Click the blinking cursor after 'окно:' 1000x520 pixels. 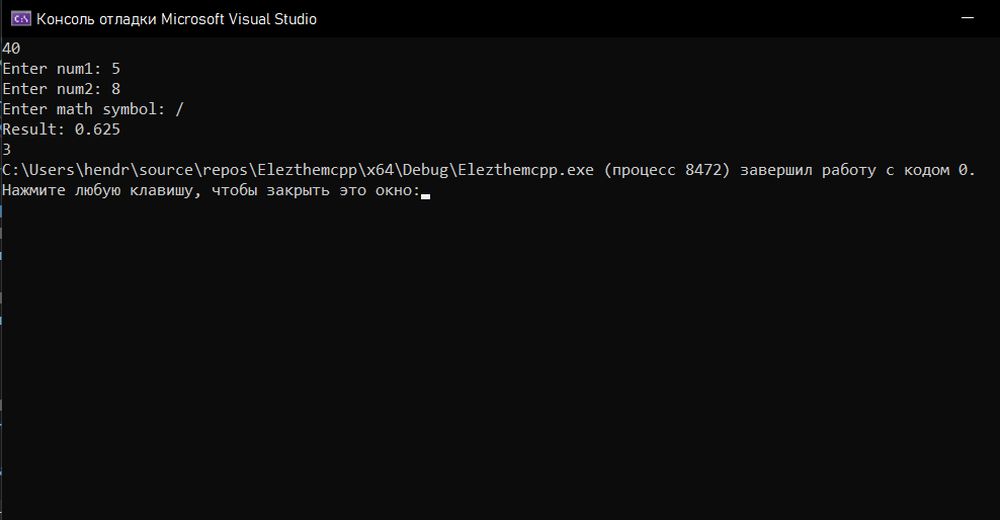(x=426, y=197)
